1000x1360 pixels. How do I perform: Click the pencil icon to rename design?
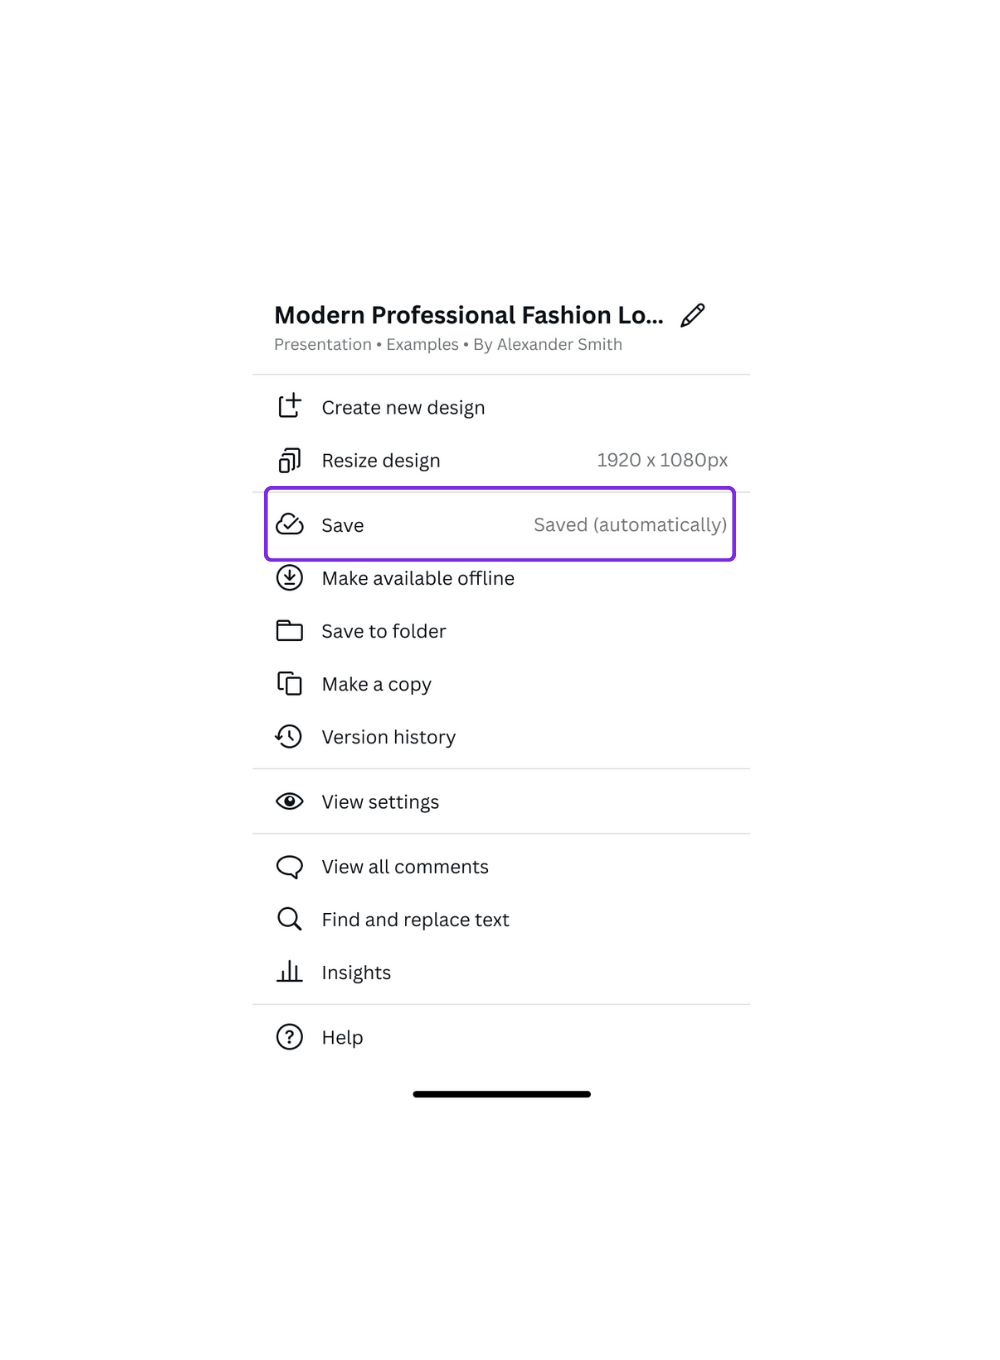[x=692, y=315]
